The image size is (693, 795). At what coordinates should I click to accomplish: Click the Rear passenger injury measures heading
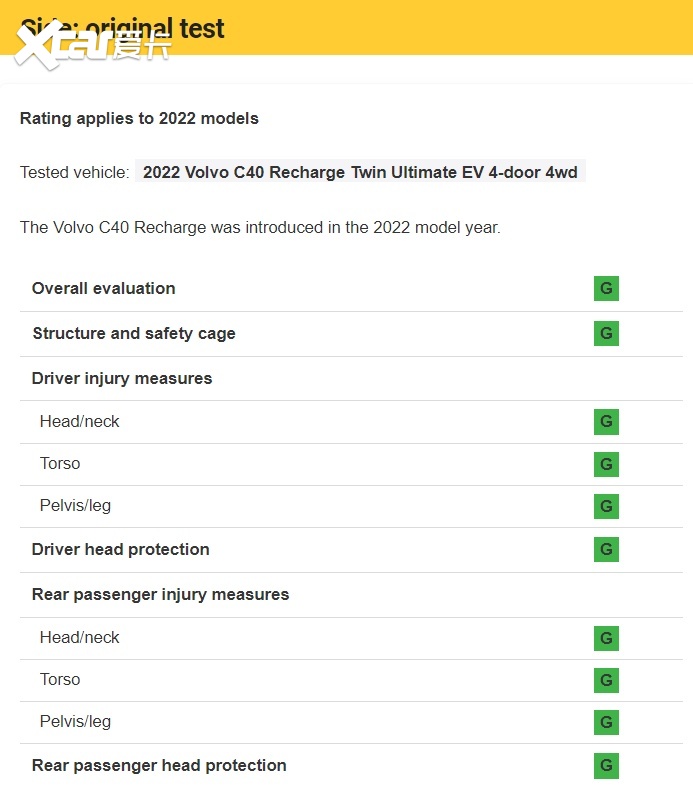(x=160, y=594)
